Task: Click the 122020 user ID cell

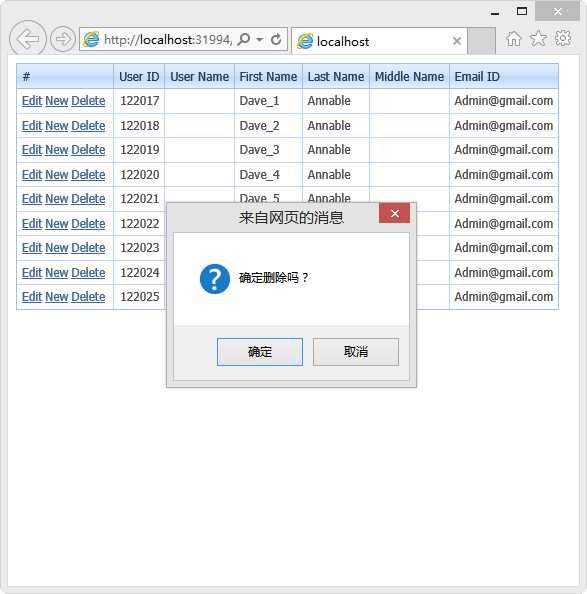Action: pos(139,175)
